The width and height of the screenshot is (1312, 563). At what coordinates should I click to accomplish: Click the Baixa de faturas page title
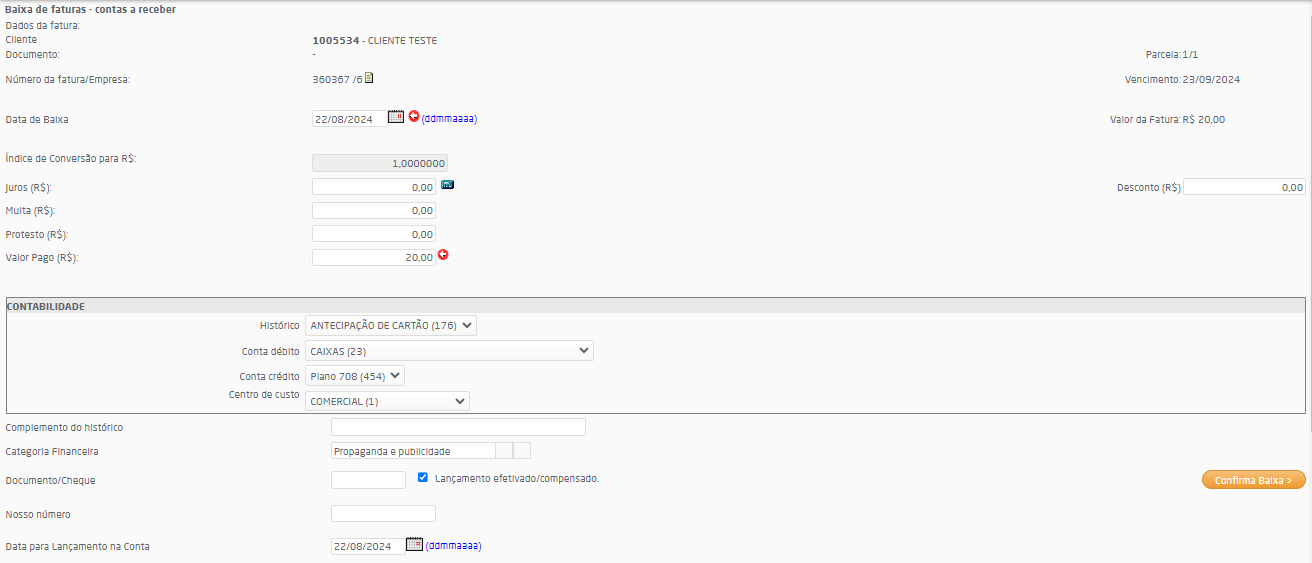(91, 9)
